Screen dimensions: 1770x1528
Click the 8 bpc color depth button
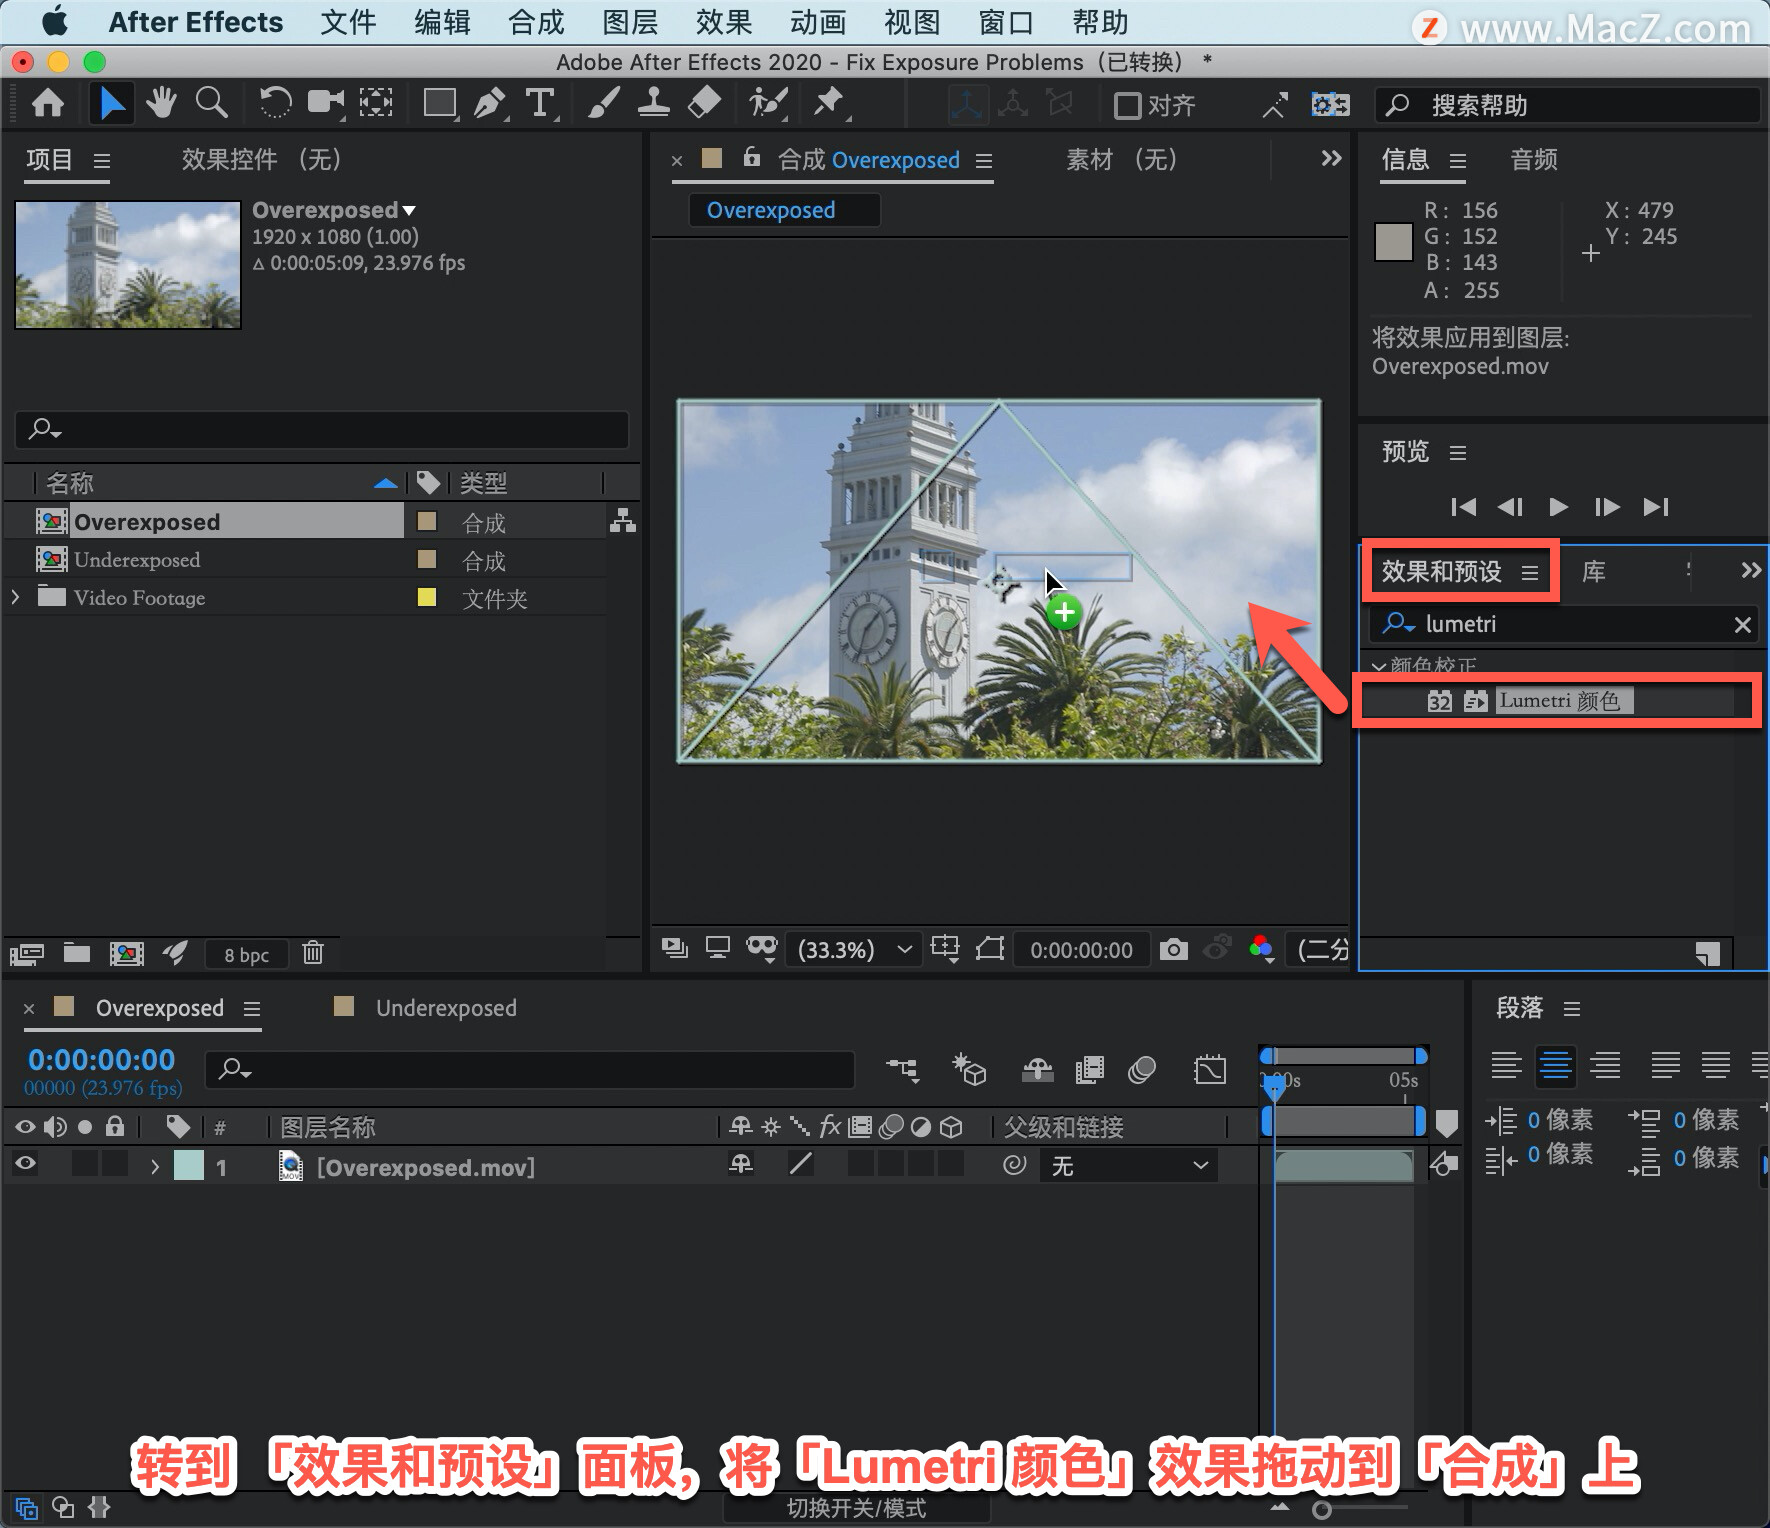247,955
